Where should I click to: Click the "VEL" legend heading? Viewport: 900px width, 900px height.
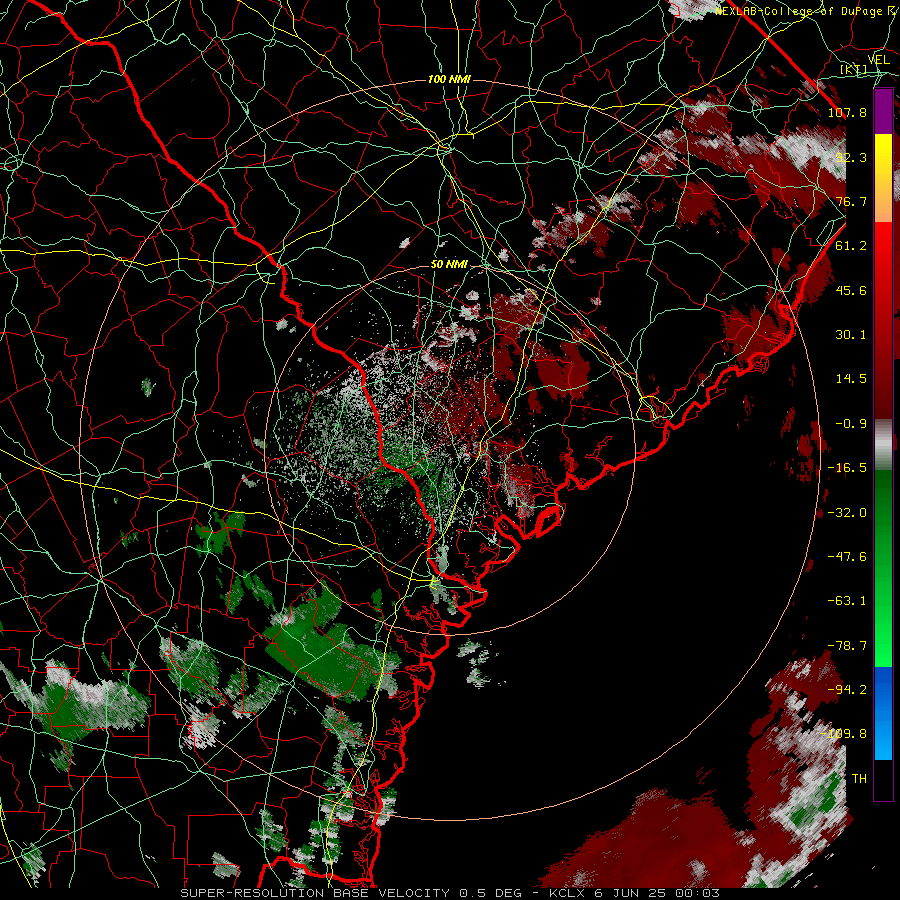point(879,60)
